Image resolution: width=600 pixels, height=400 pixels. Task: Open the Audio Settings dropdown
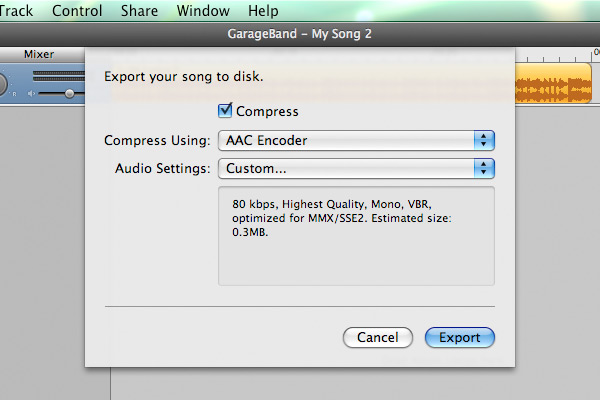click(356, 169)
